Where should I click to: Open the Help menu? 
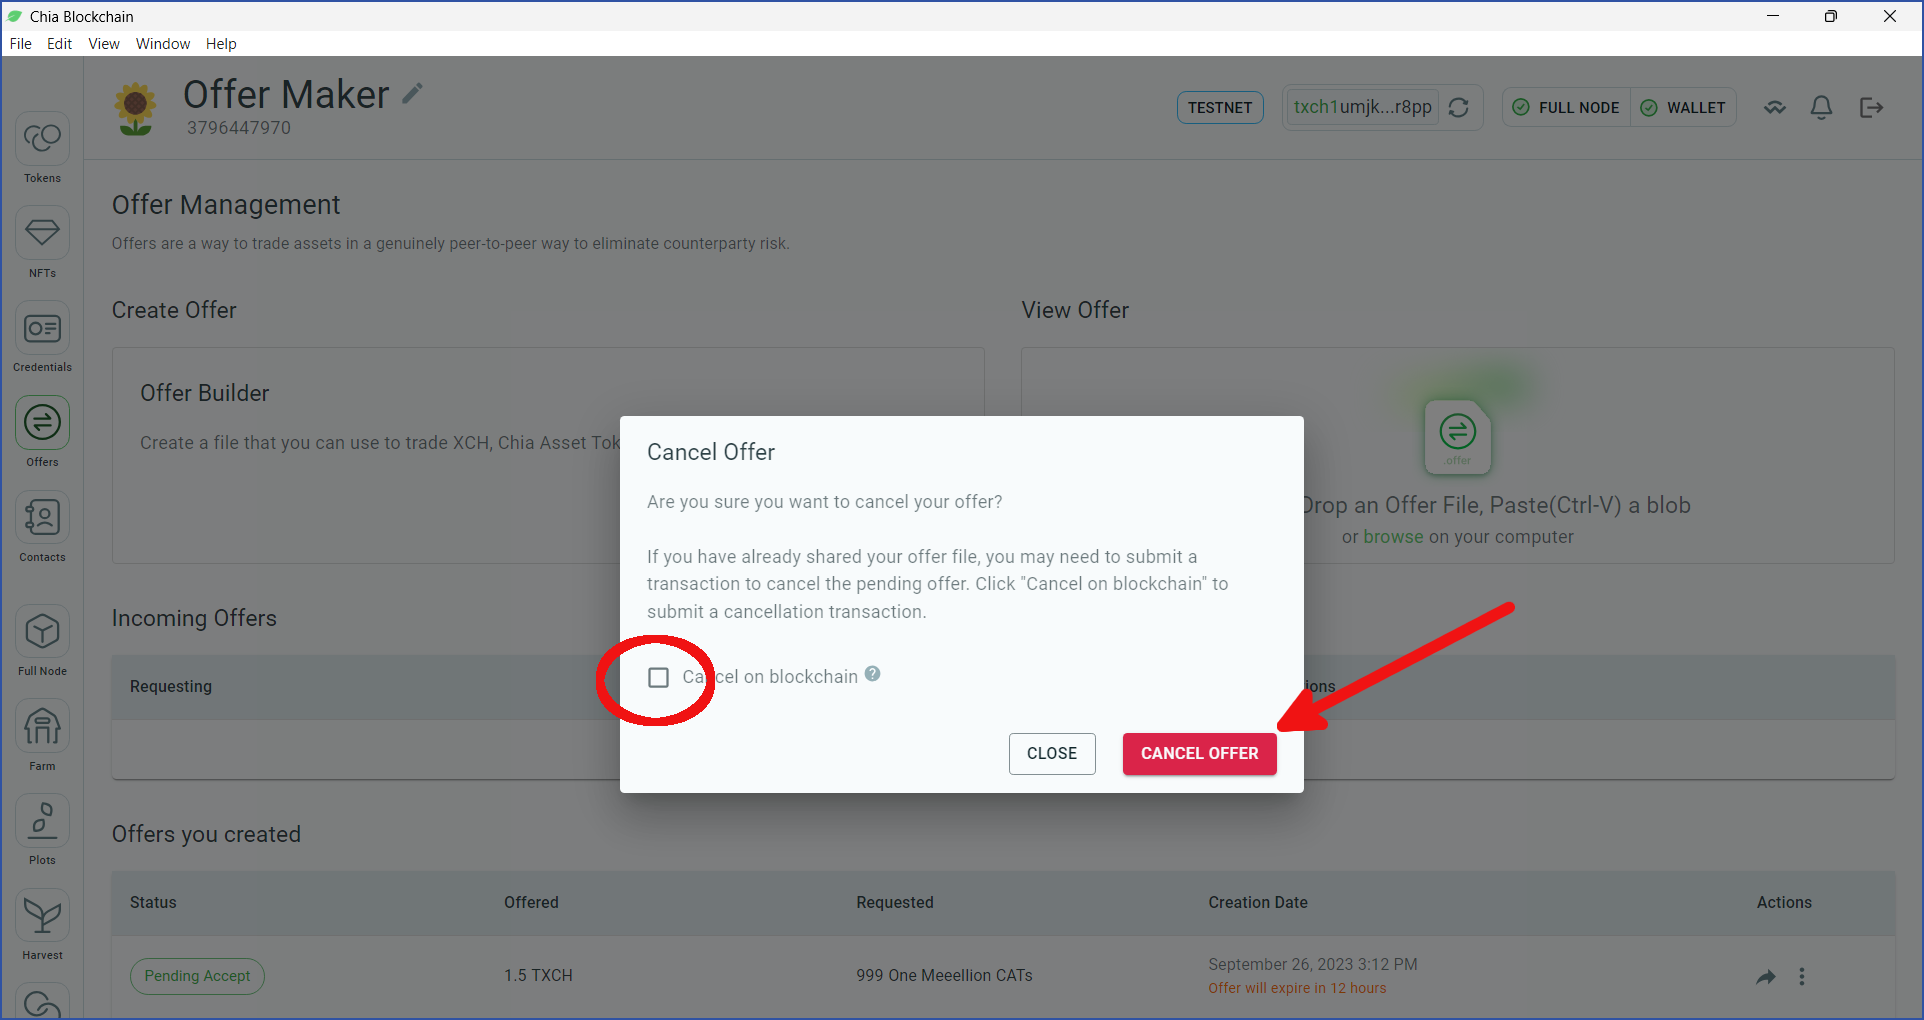221,44
